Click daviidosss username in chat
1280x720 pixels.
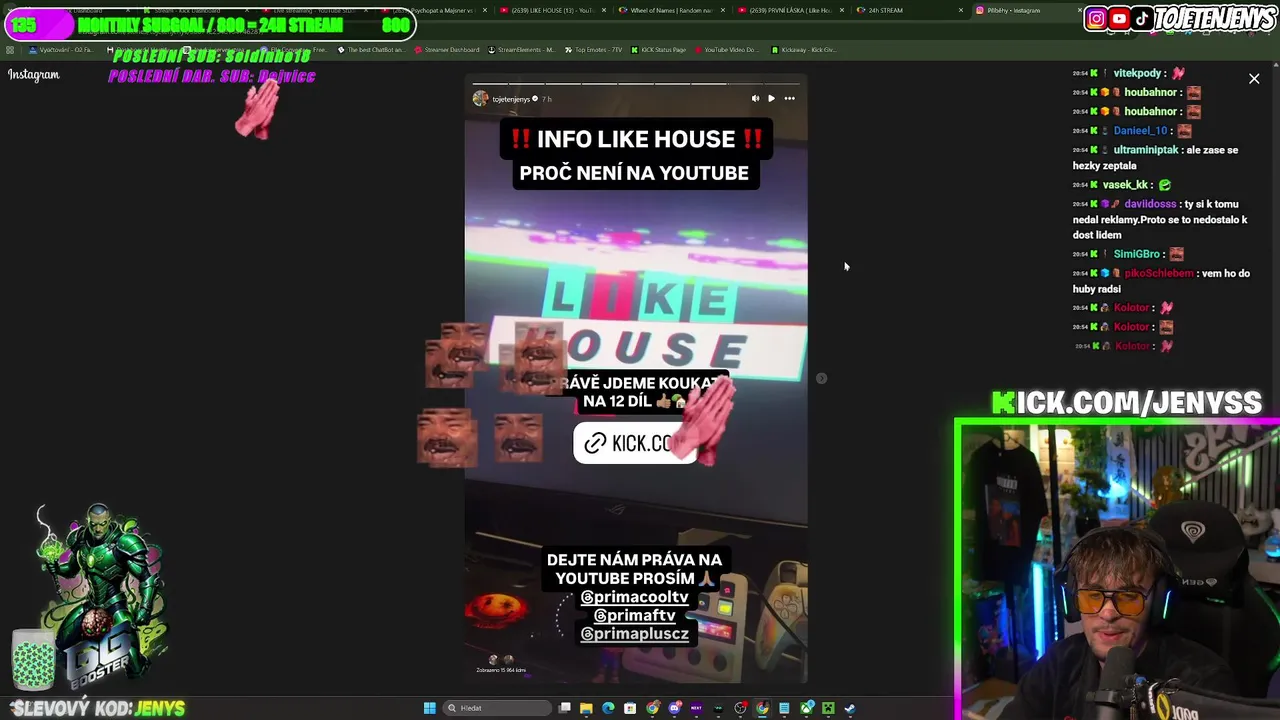coord(1150,204)
